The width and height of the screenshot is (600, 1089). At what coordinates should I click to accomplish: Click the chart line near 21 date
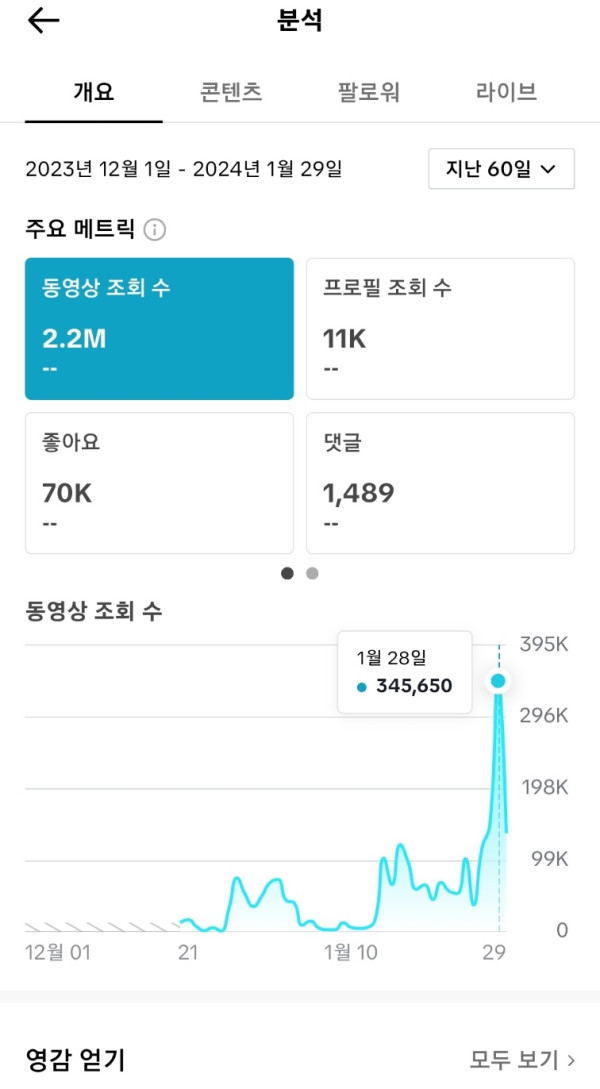[x=188, y=922]
